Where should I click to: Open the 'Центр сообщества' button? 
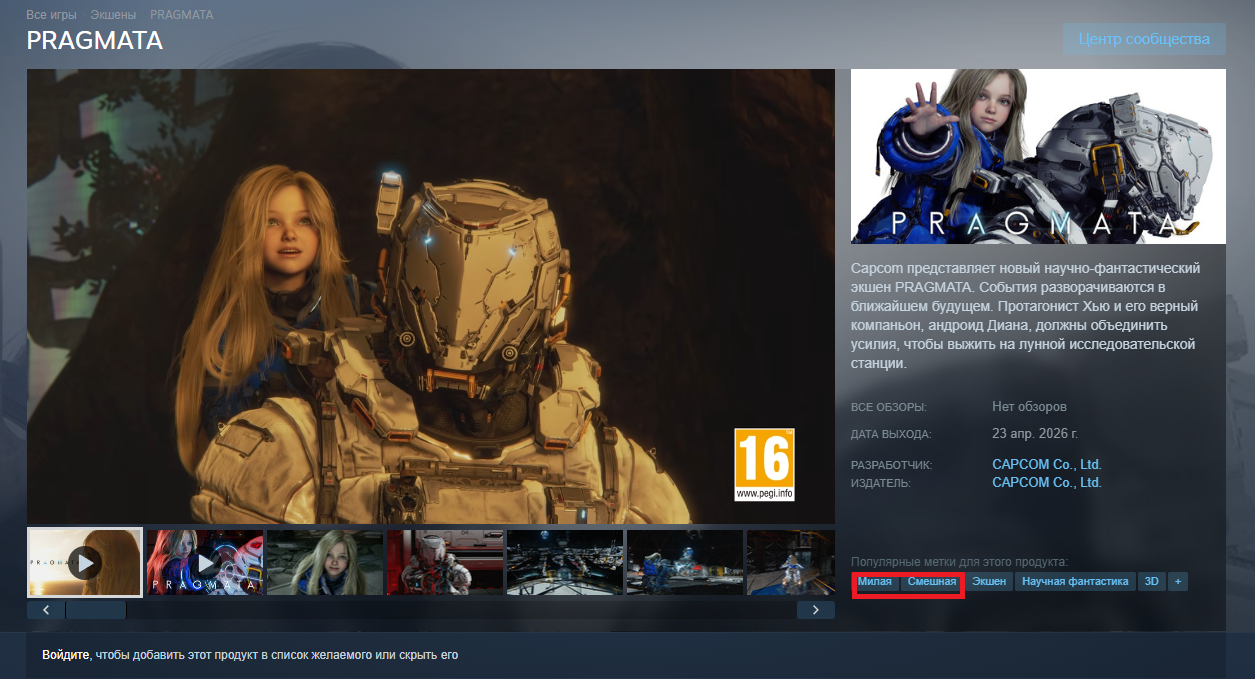pyautogui.click(x=1144, y=39)
